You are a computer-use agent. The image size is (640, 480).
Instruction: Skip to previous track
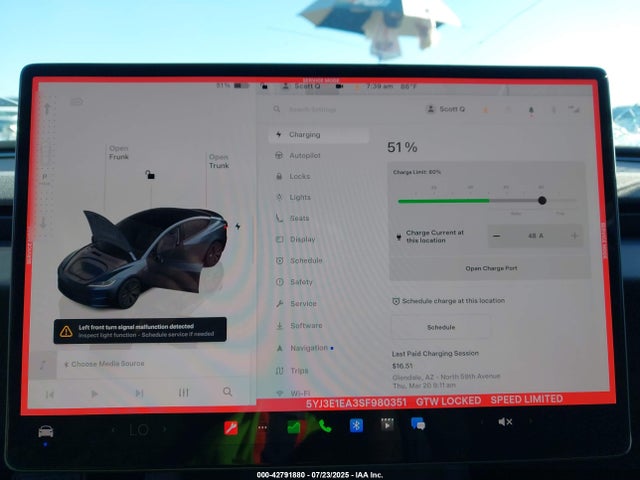50,394
